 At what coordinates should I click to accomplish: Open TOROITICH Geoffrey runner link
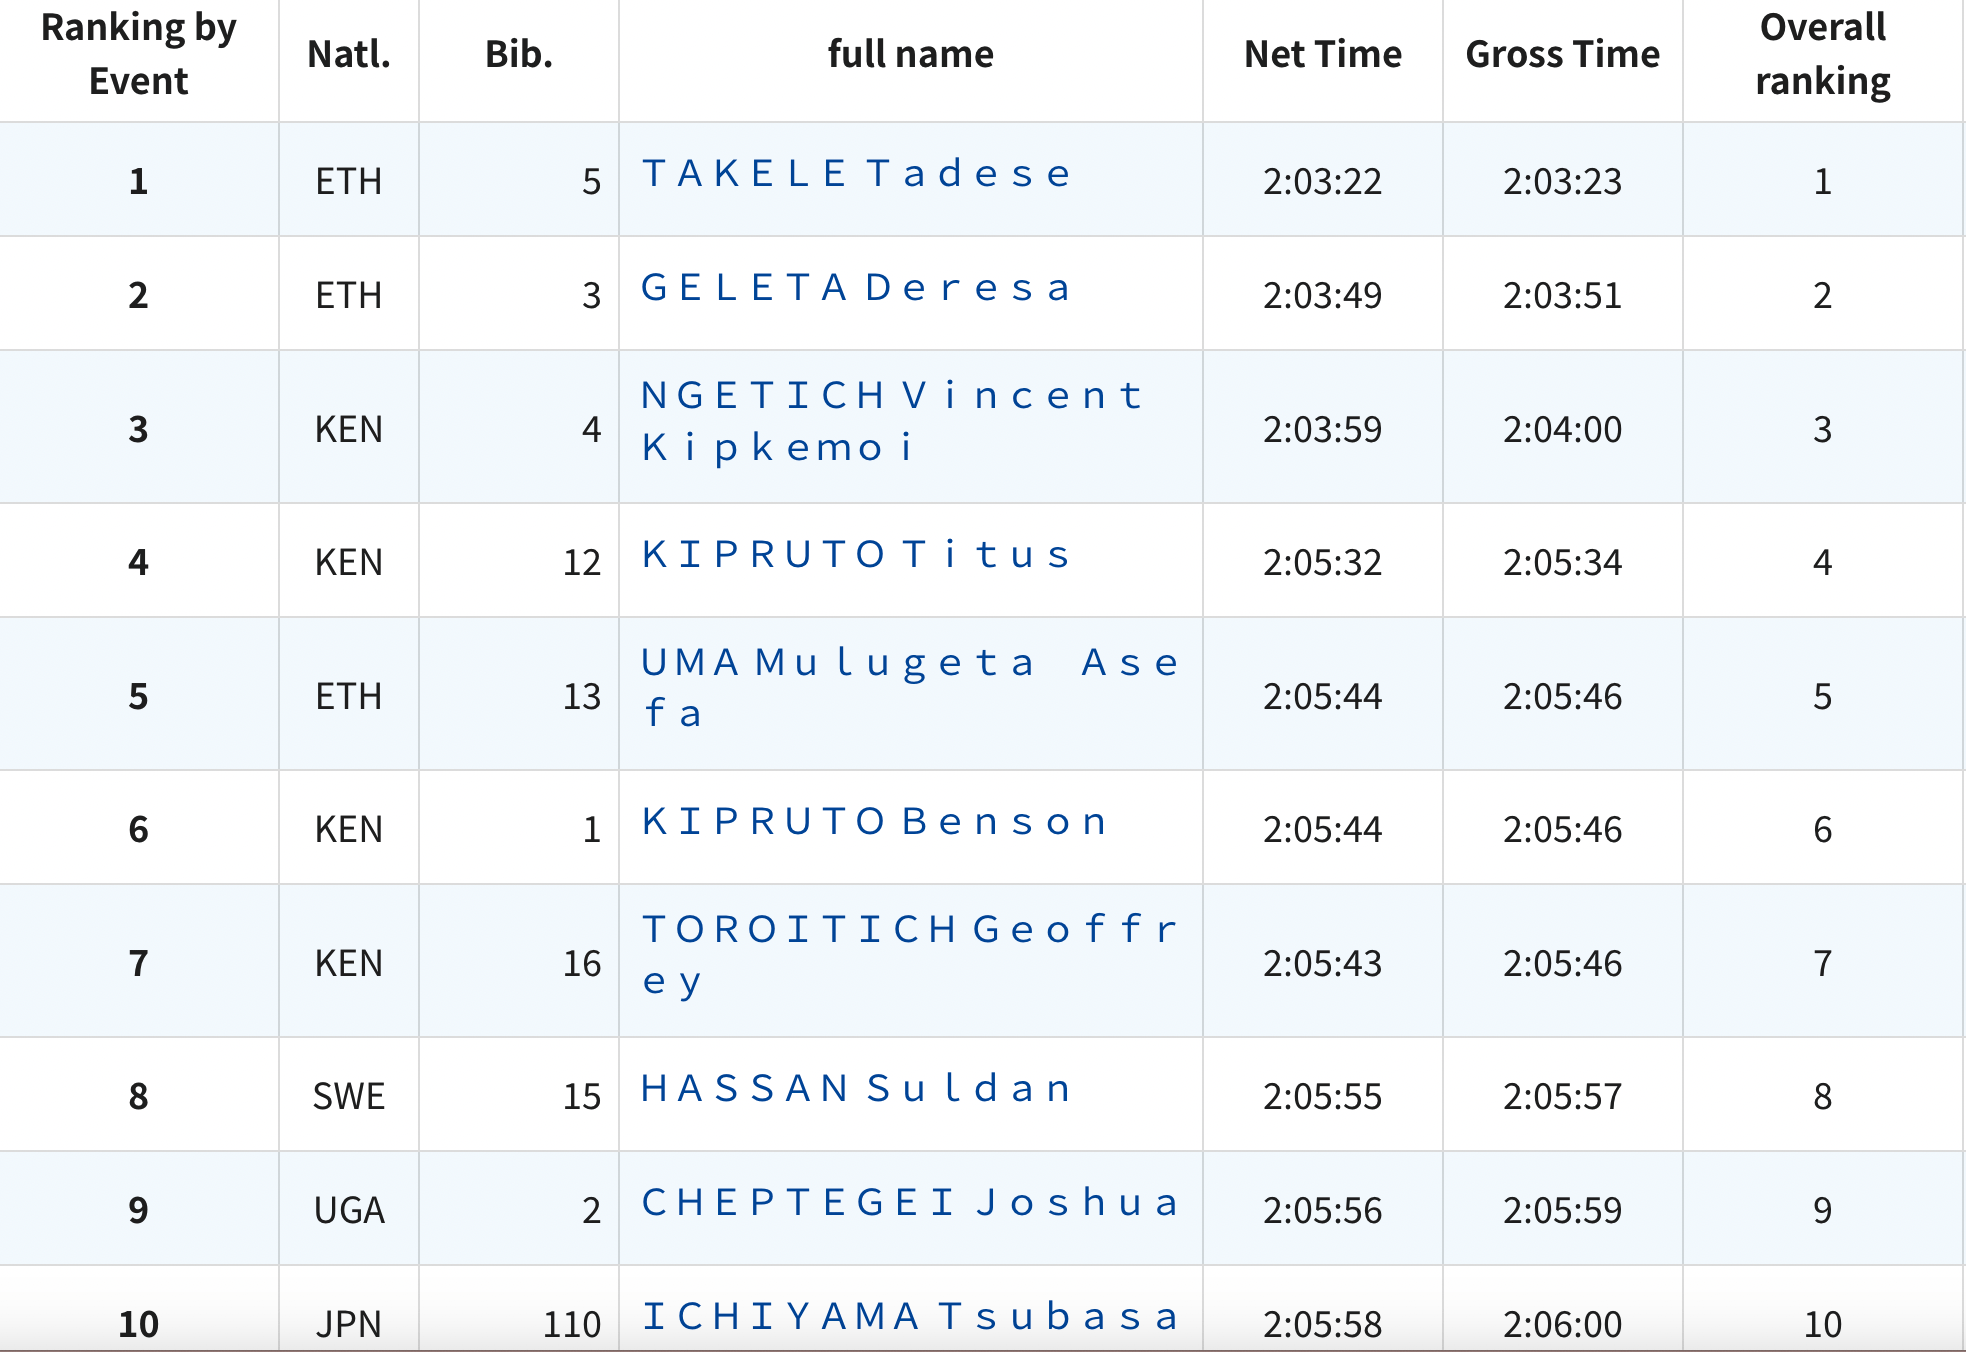click(908, 930)
